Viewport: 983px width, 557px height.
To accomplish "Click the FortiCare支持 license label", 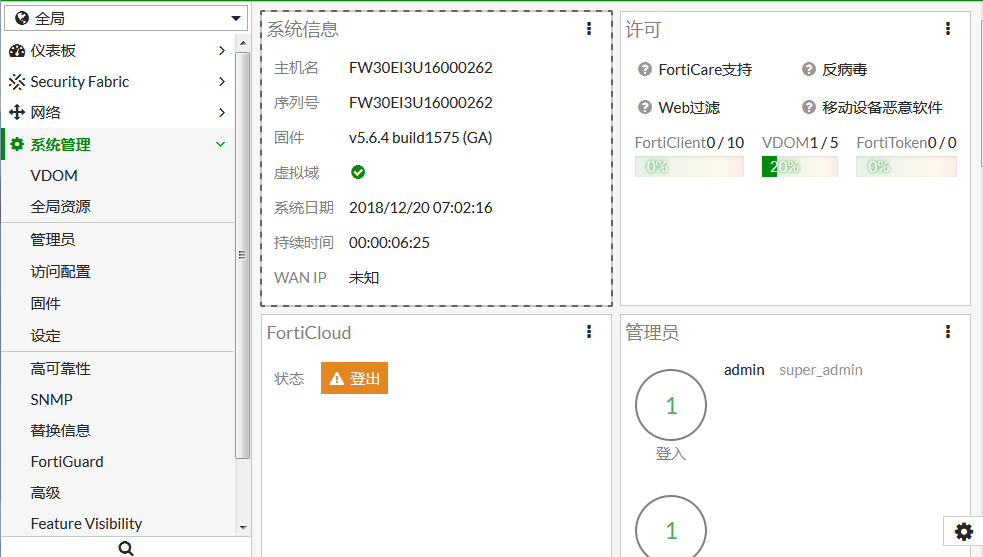I will click(705, 70).
